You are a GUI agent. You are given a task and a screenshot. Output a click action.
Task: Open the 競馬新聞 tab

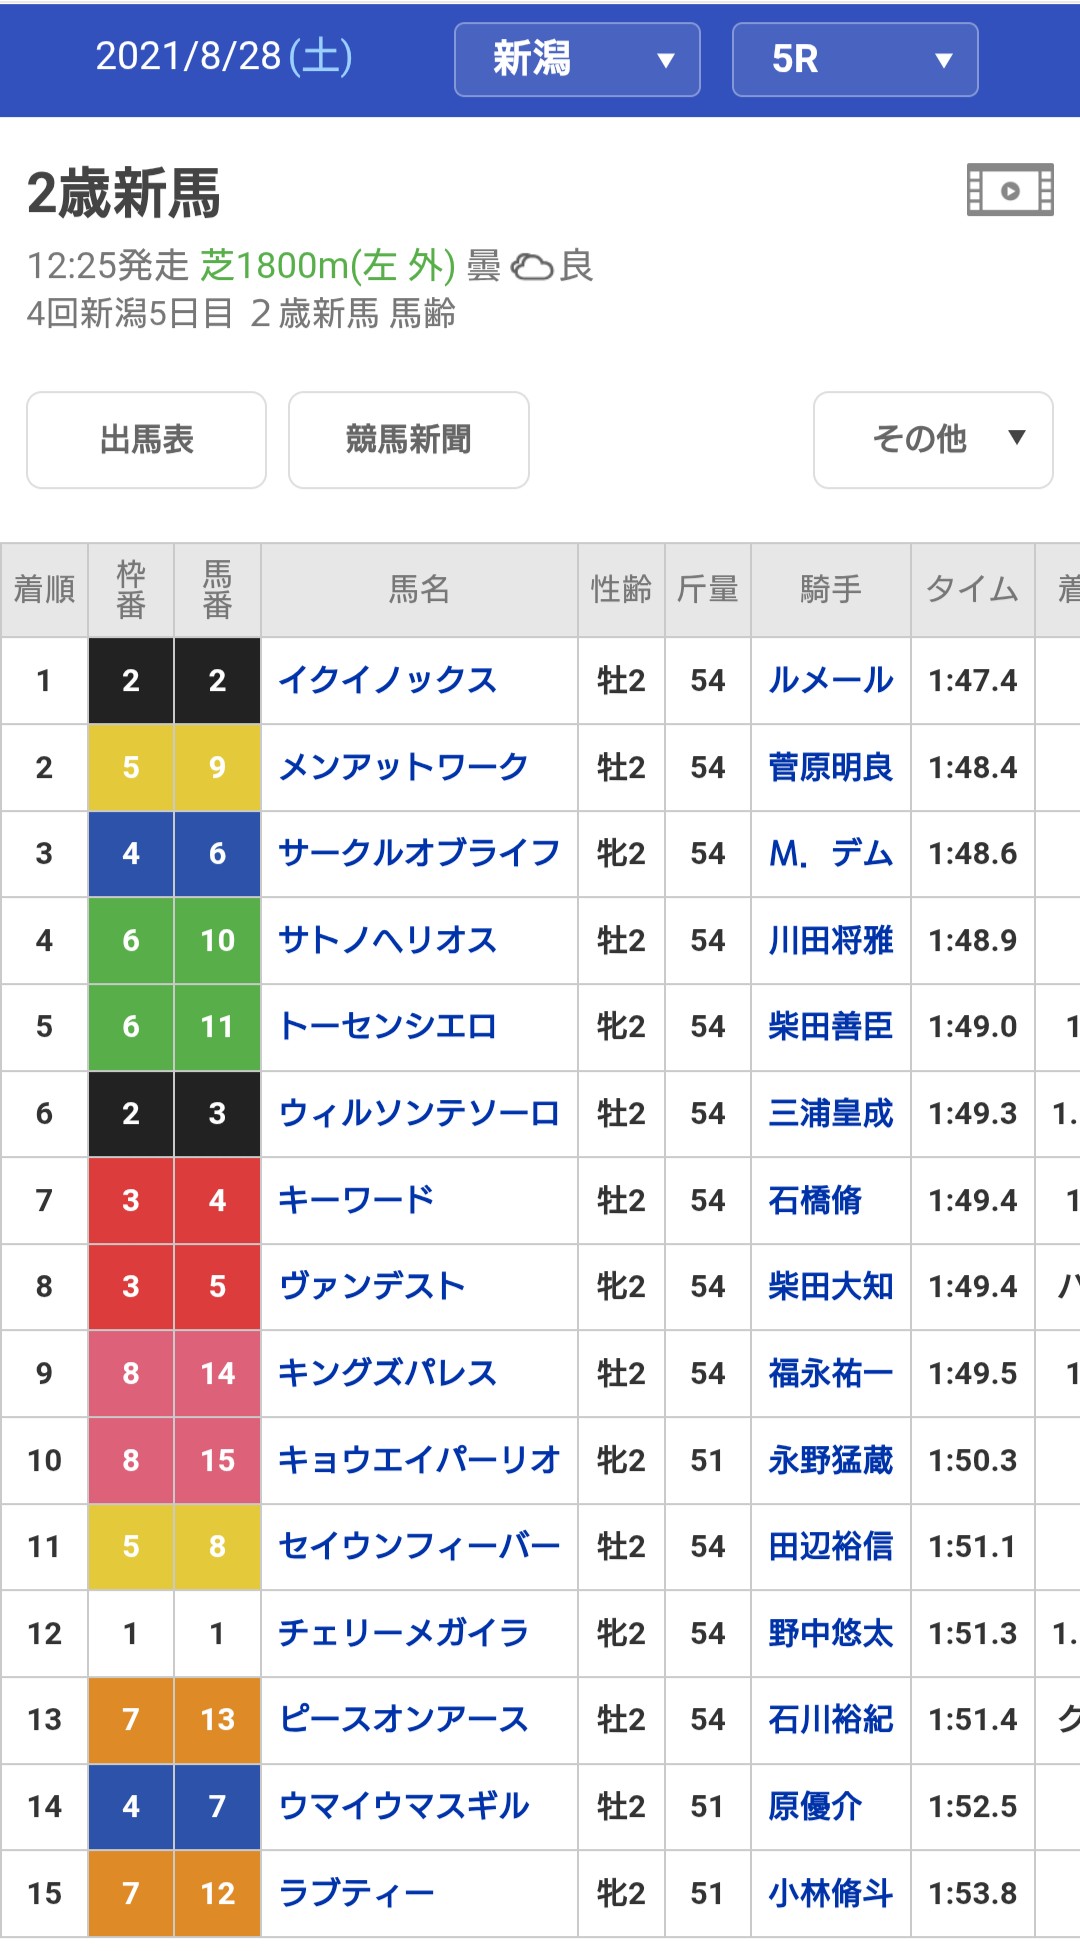pyautogui.click(x=408, y=439)
